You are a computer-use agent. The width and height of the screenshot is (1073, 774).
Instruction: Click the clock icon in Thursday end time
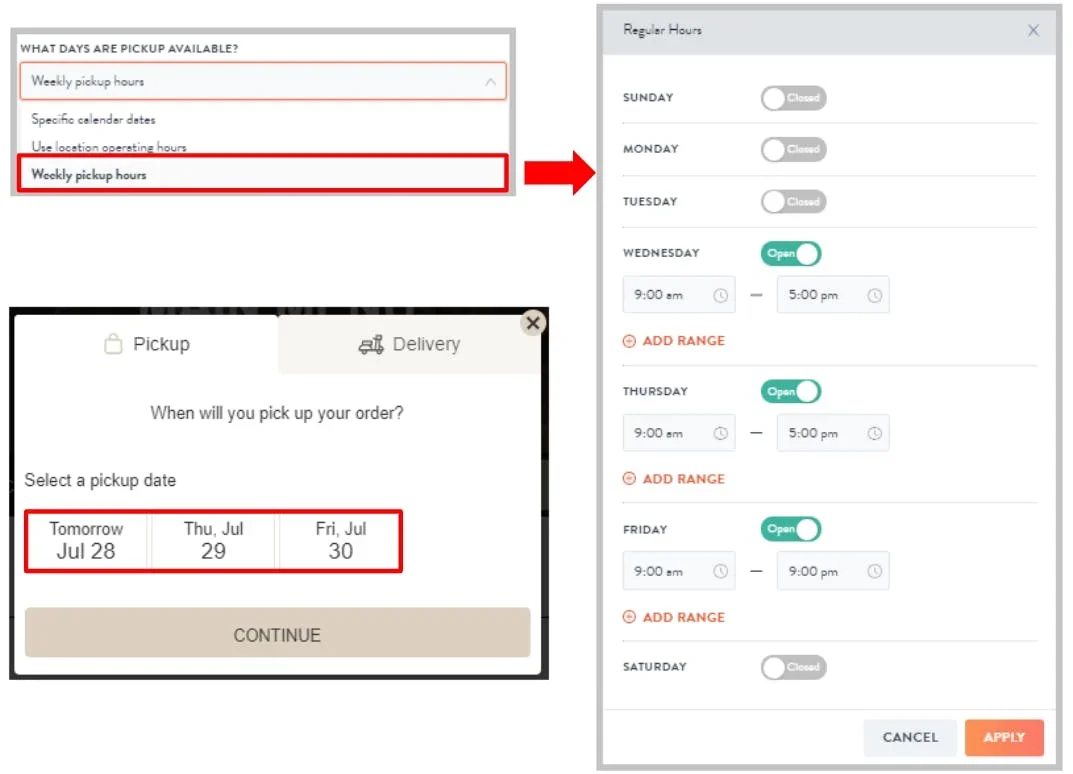pos(875,433)
